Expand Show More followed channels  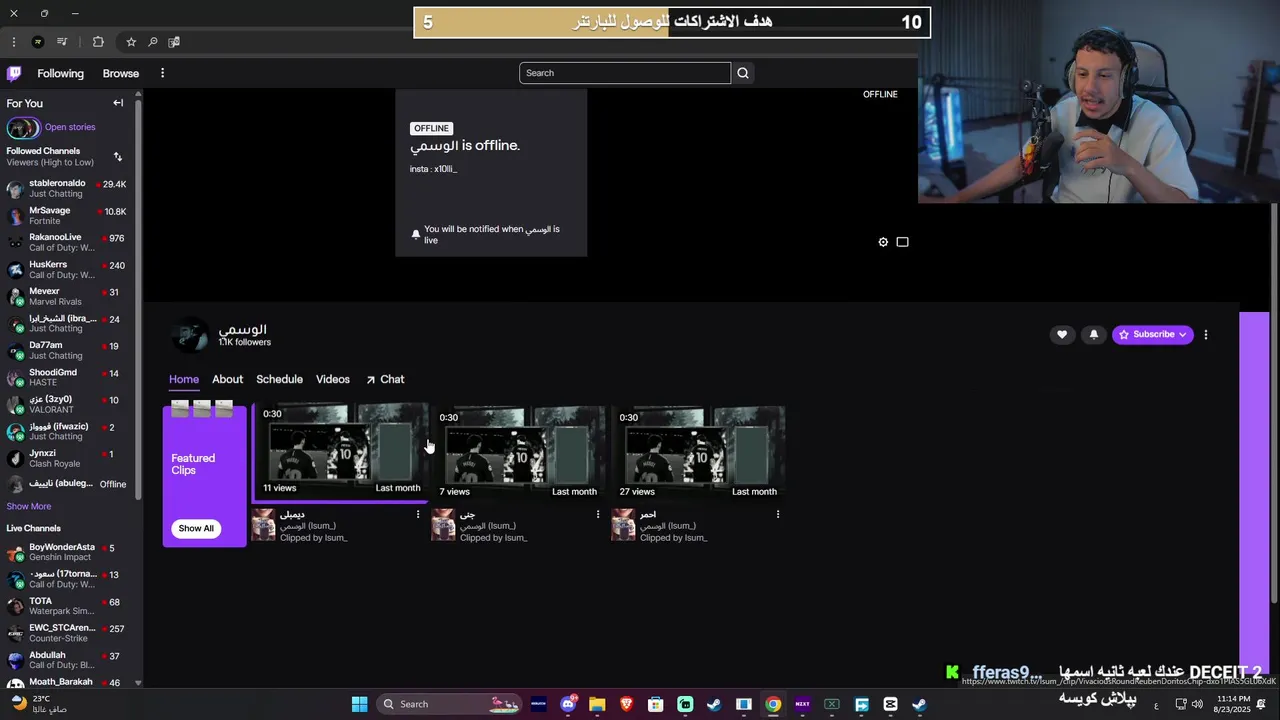[x=29, y=506]
